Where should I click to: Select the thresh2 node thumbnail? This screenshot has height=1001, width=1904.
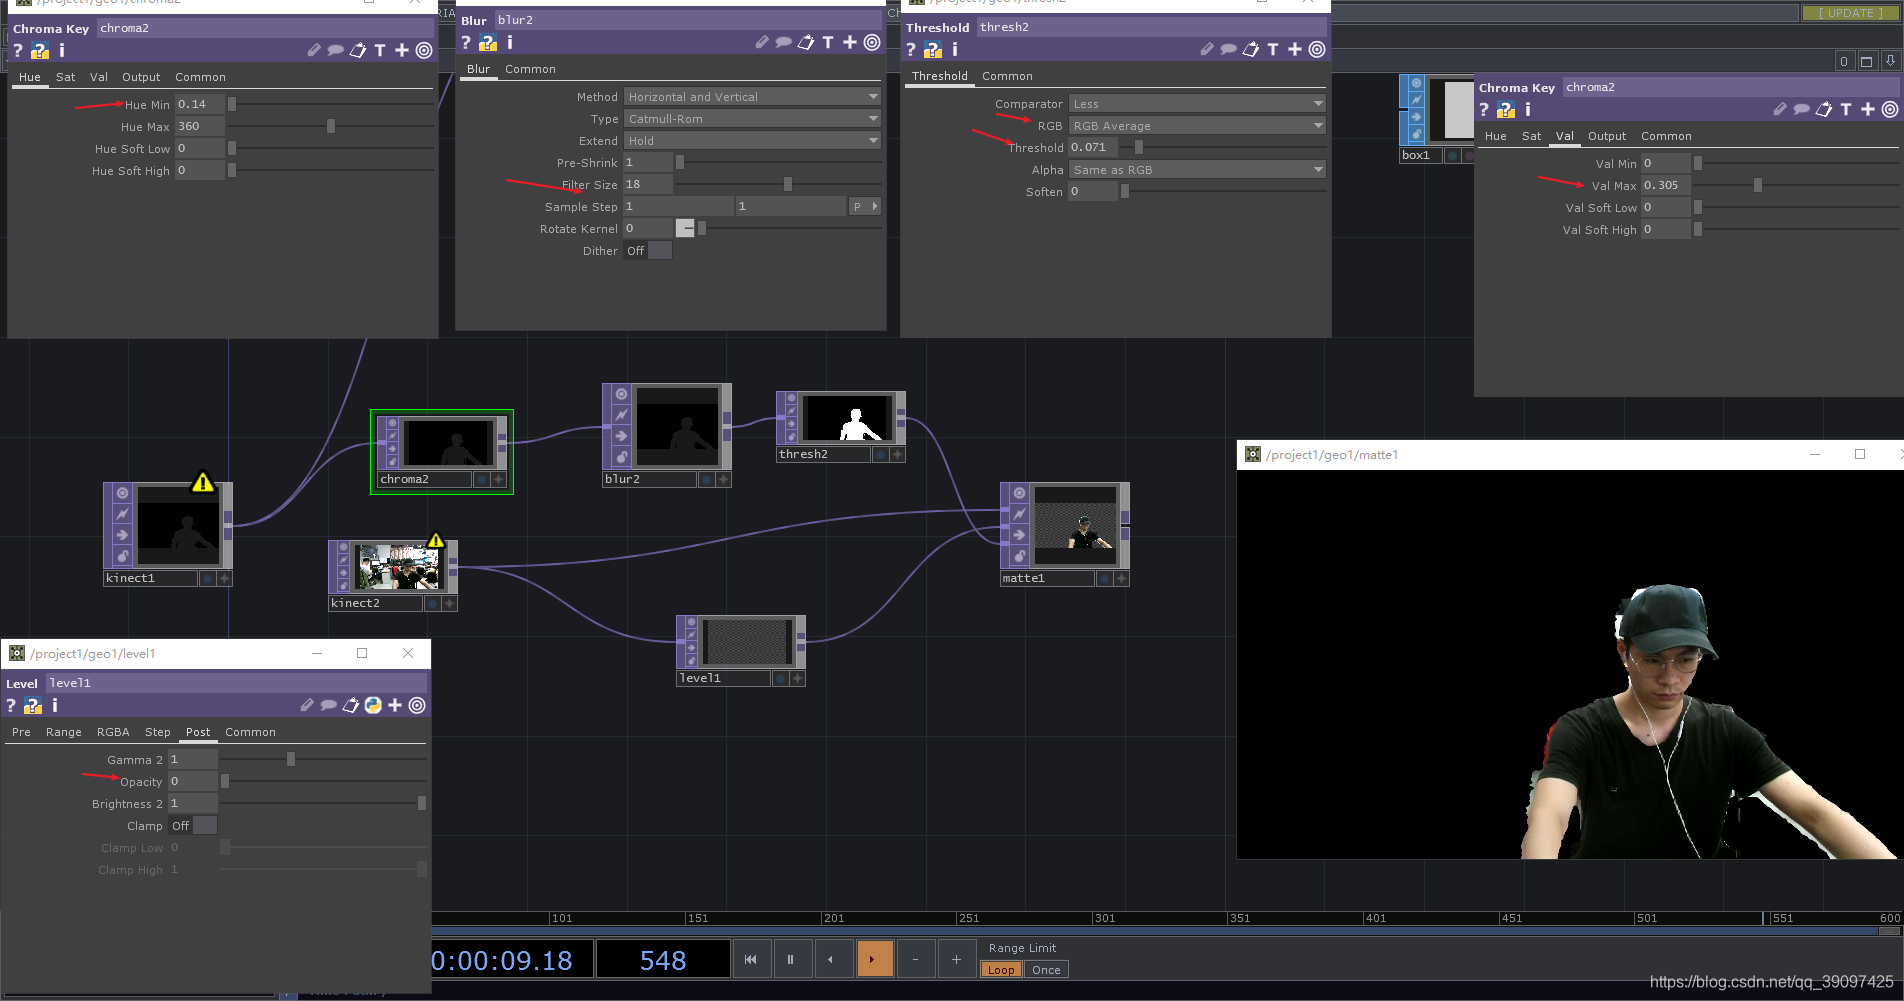847,417
